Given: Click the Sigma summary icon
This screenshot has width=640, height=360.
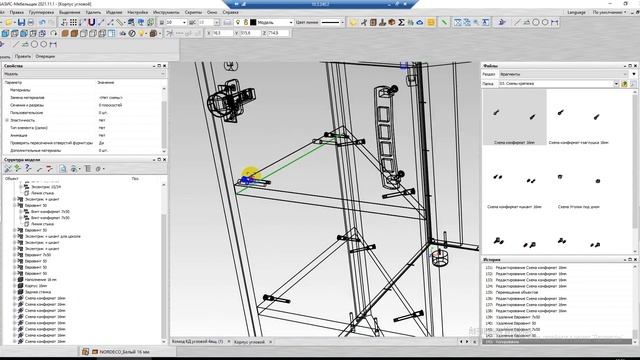Looking at the screenshot, I should click(401, 22).
